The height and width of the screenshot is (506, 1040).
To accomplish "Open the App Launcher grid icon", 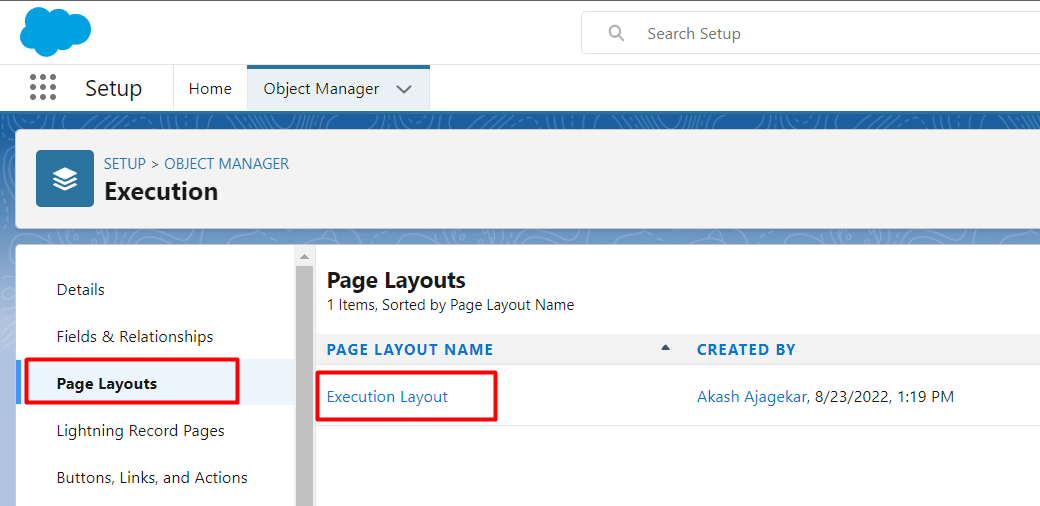I will click(x=43, y=88).
